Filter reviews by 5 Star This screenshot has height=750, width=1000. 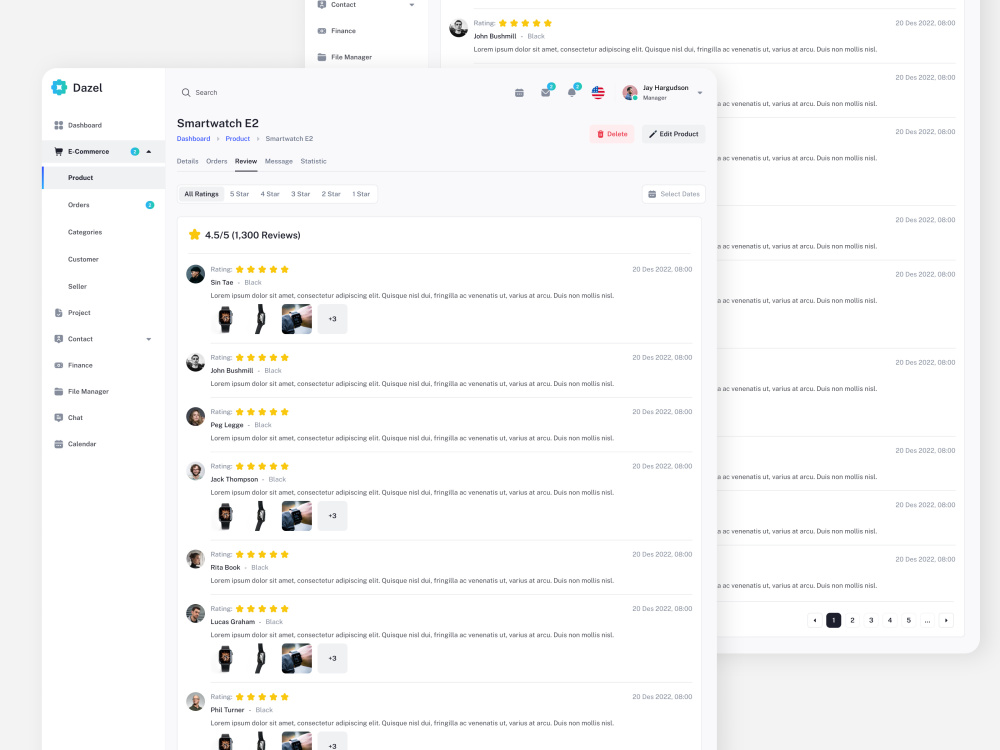point(239,194)
